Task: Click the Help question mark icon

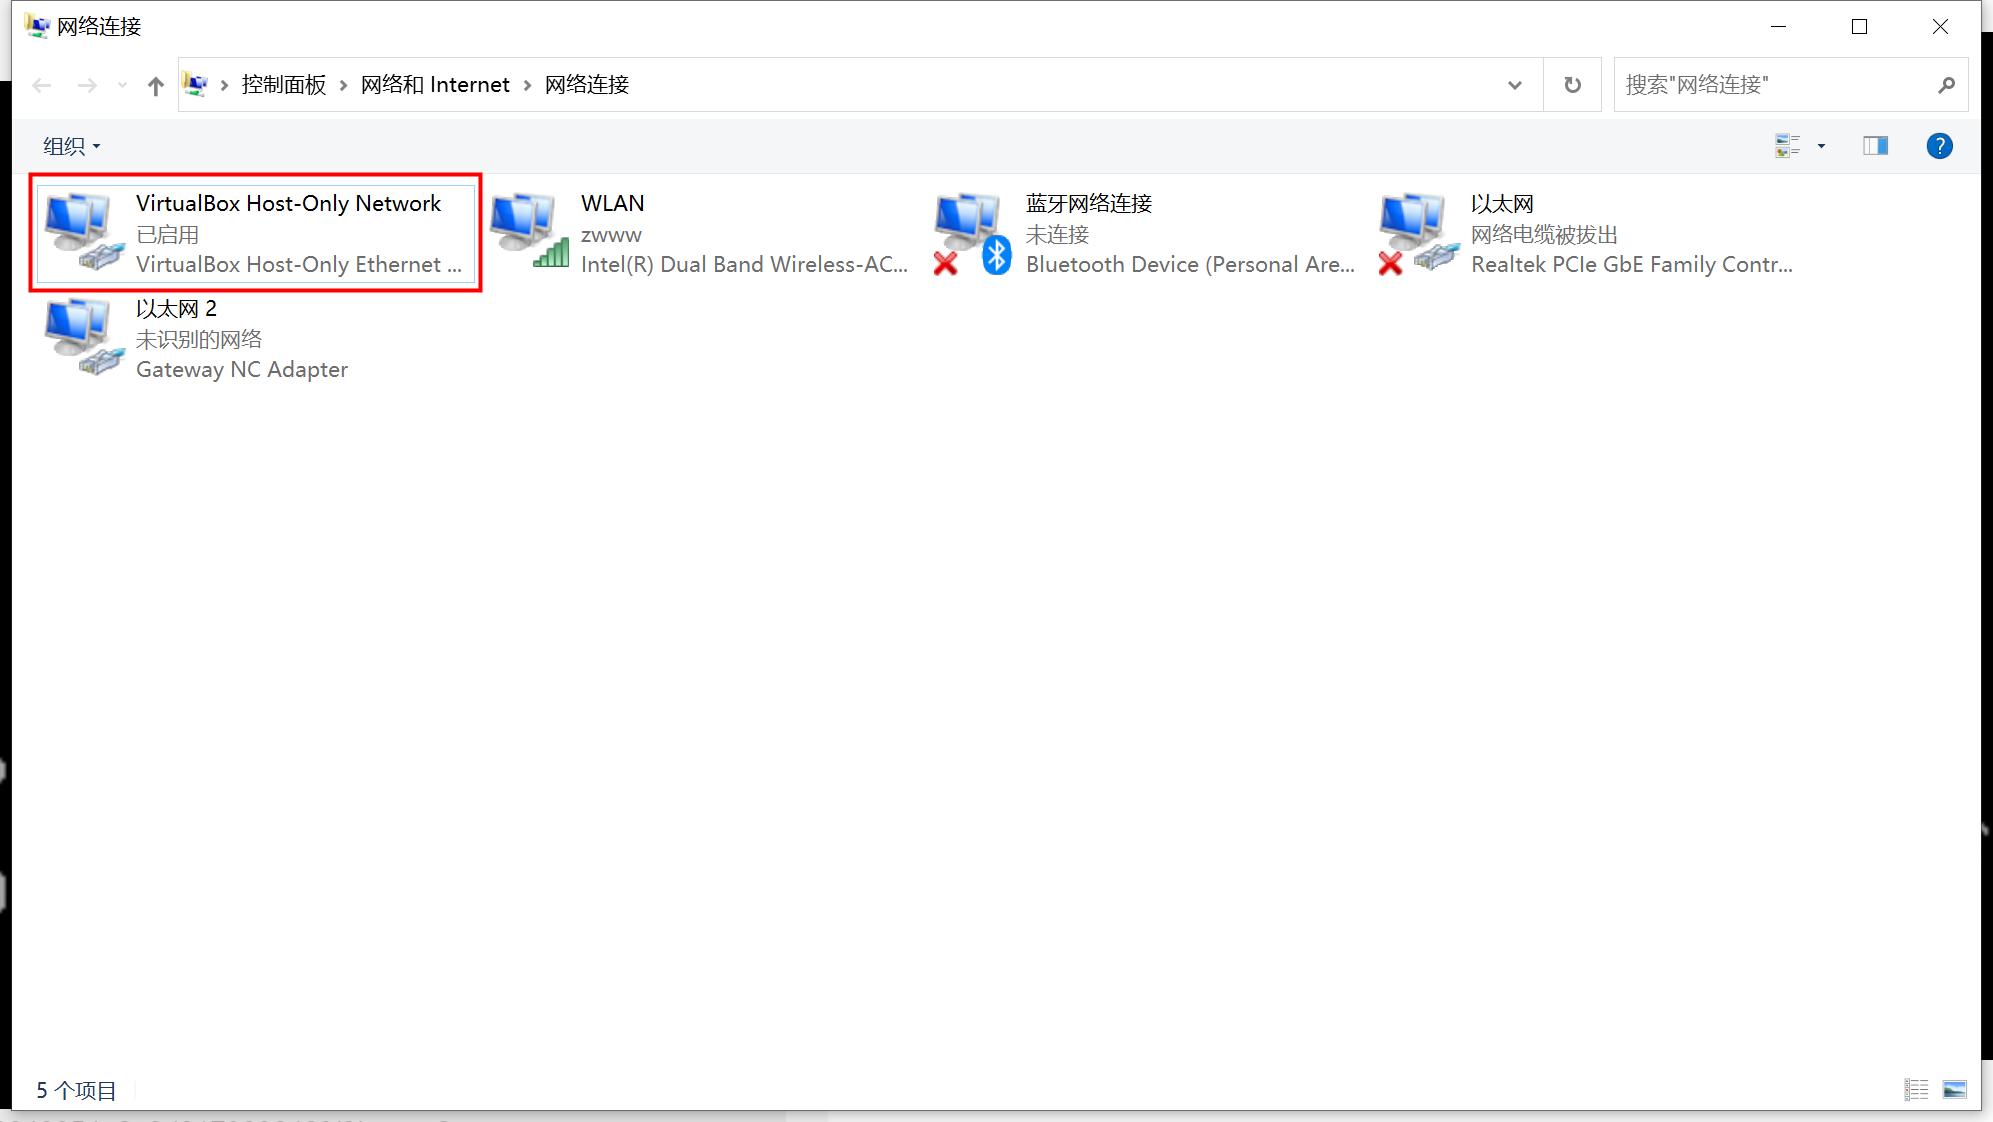Action: pos(1939,145)
